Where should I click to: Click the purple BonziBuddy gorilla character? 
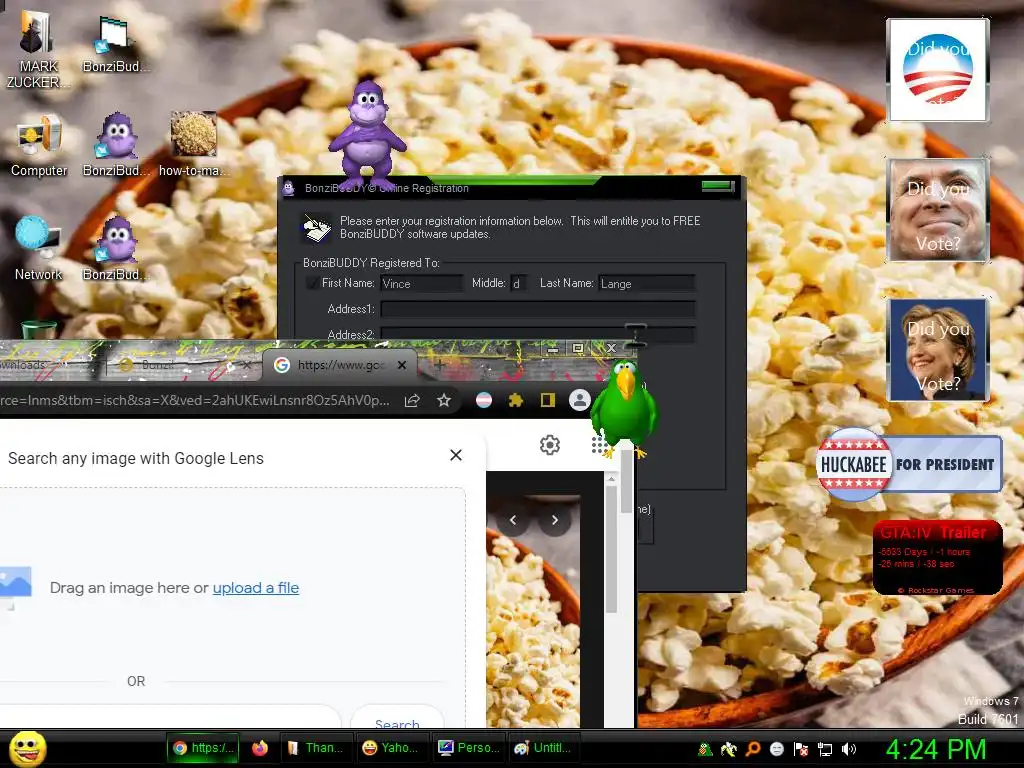point(367,135)
